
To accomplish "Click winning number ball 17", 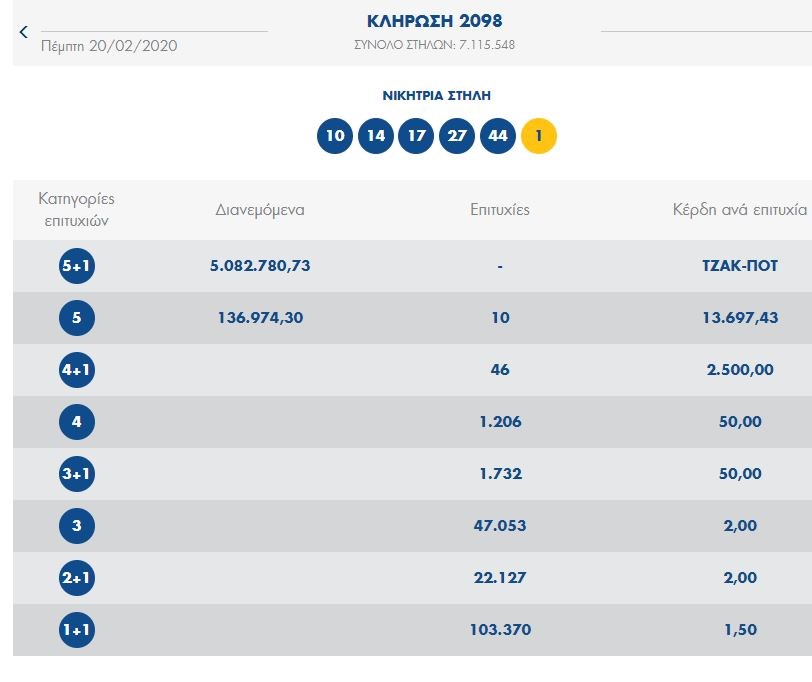I will (416, 136).
